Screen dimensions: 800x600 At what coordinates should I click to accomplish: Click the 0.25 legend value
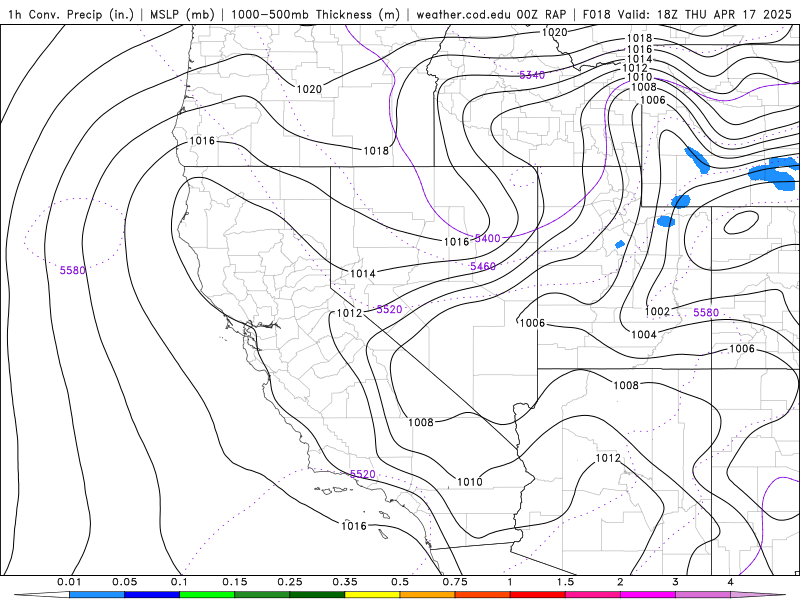[290, 582]
